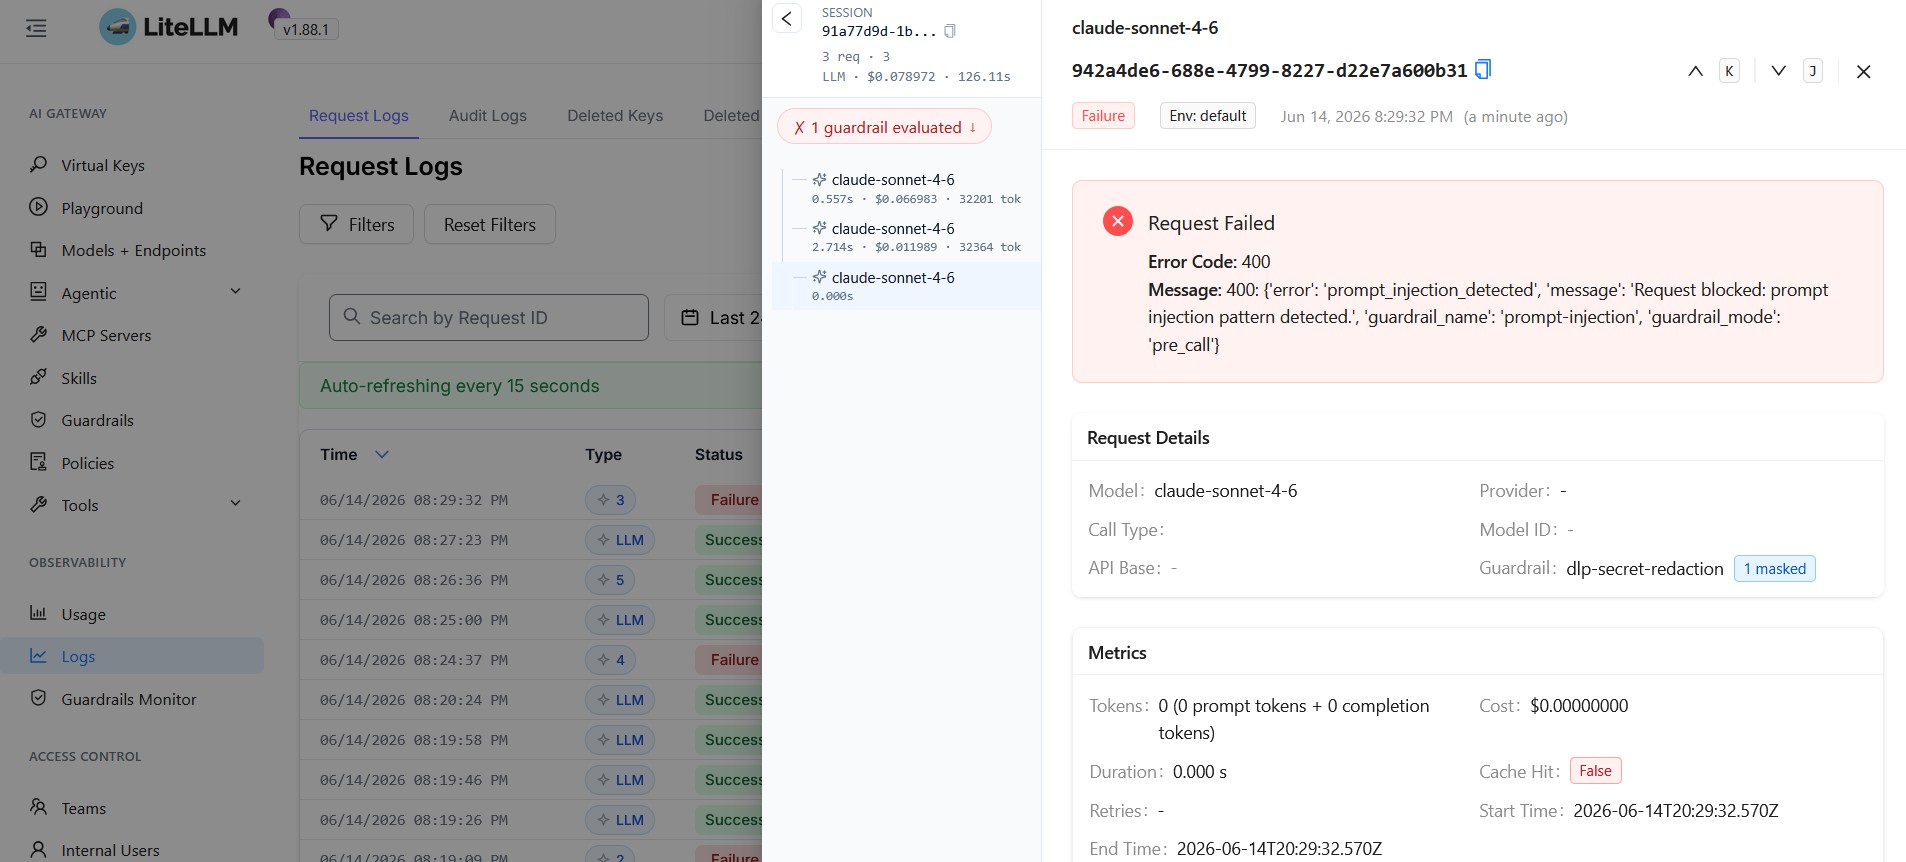Image resolution: width=1906 pixels, height=862 pixels.
Task: Click LLM badge in 08:27:23 row
Action: pyautogui.click(x=620, y=540)
